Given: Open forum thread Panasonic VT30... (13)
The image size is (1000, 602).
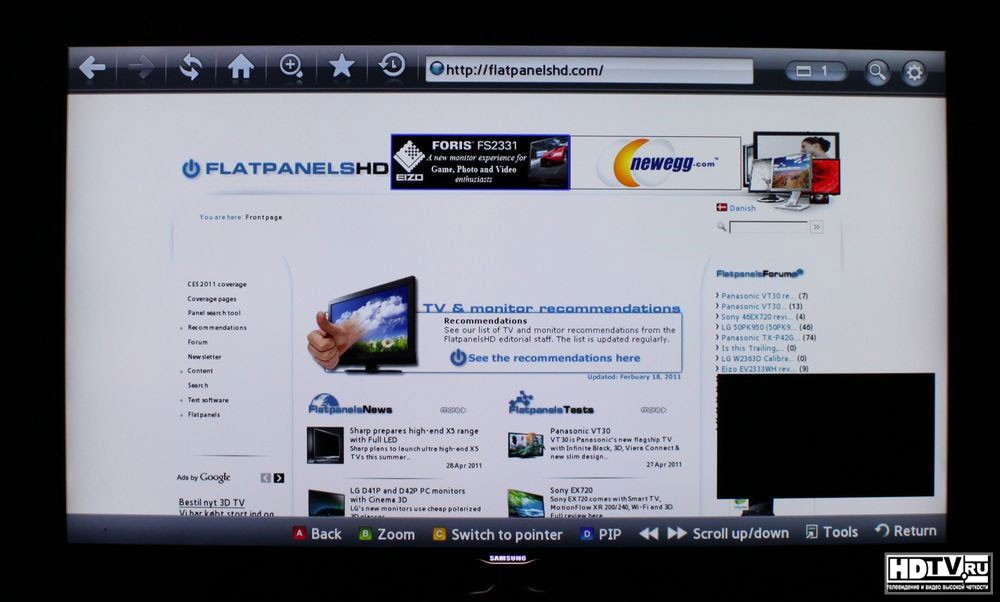Looking at the screenshot, I should pyautogui.click(x=759, y=306).
